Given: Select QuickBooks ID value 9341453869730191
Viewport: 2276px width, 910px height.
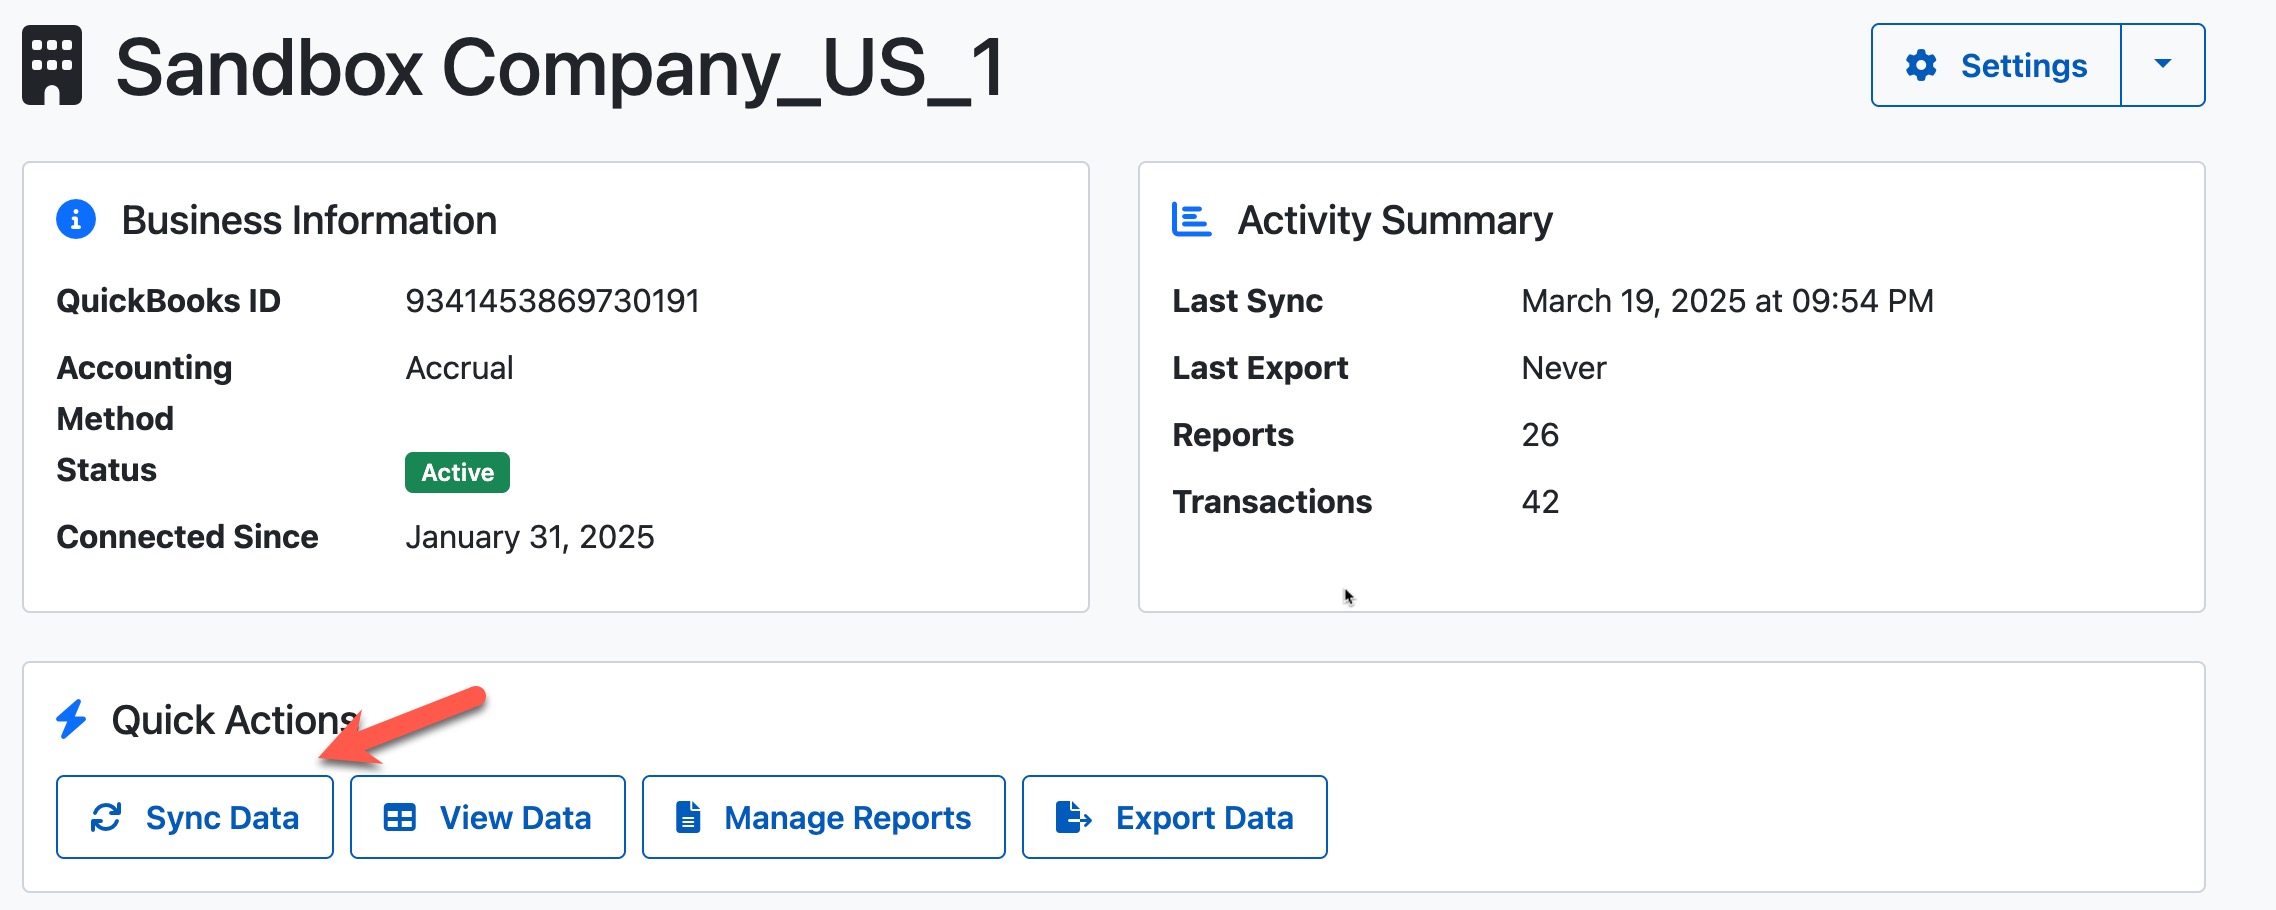Looking at the screenshot, I should click(x=552, y=301).
